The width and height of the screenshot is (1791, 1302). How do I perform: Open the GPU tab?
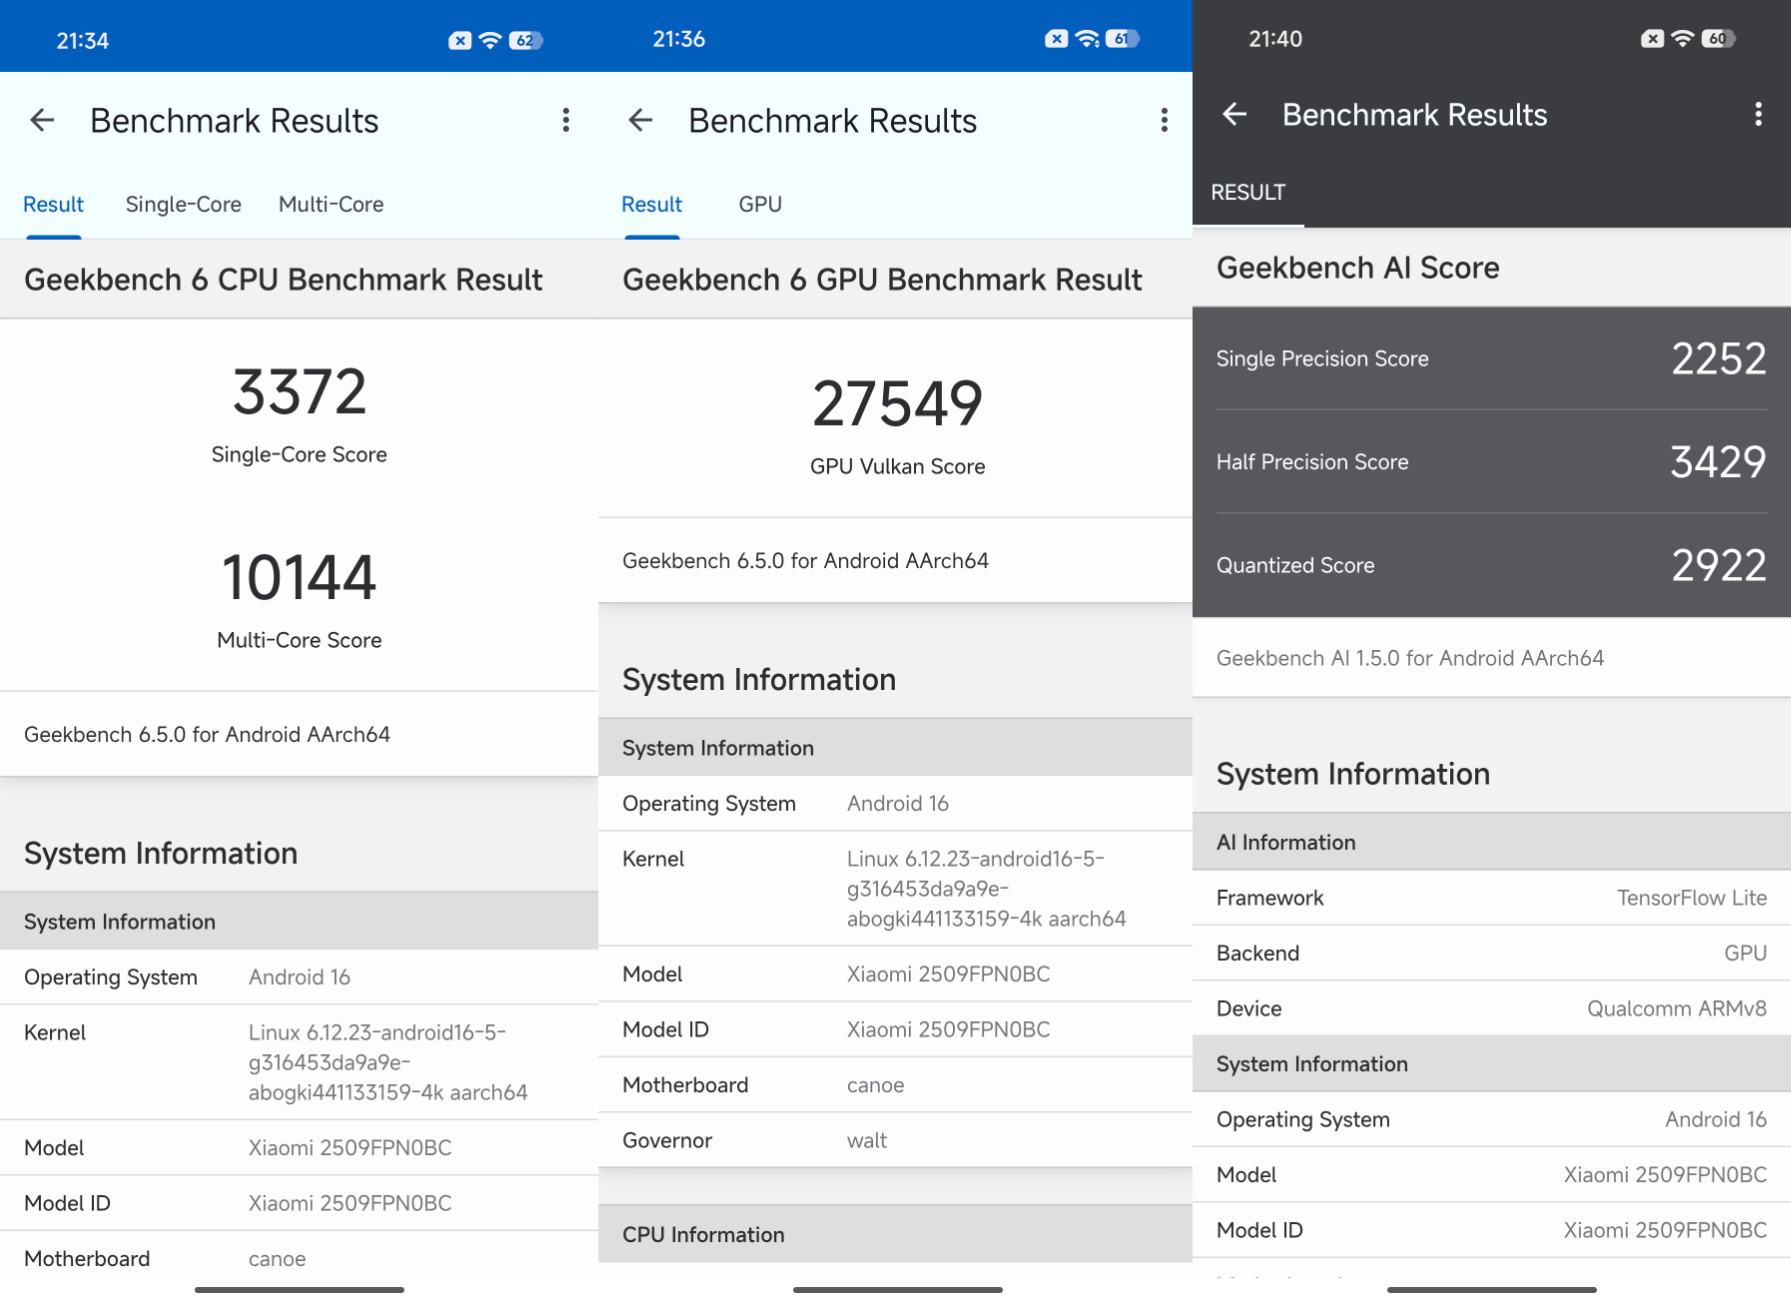[760, 204]
